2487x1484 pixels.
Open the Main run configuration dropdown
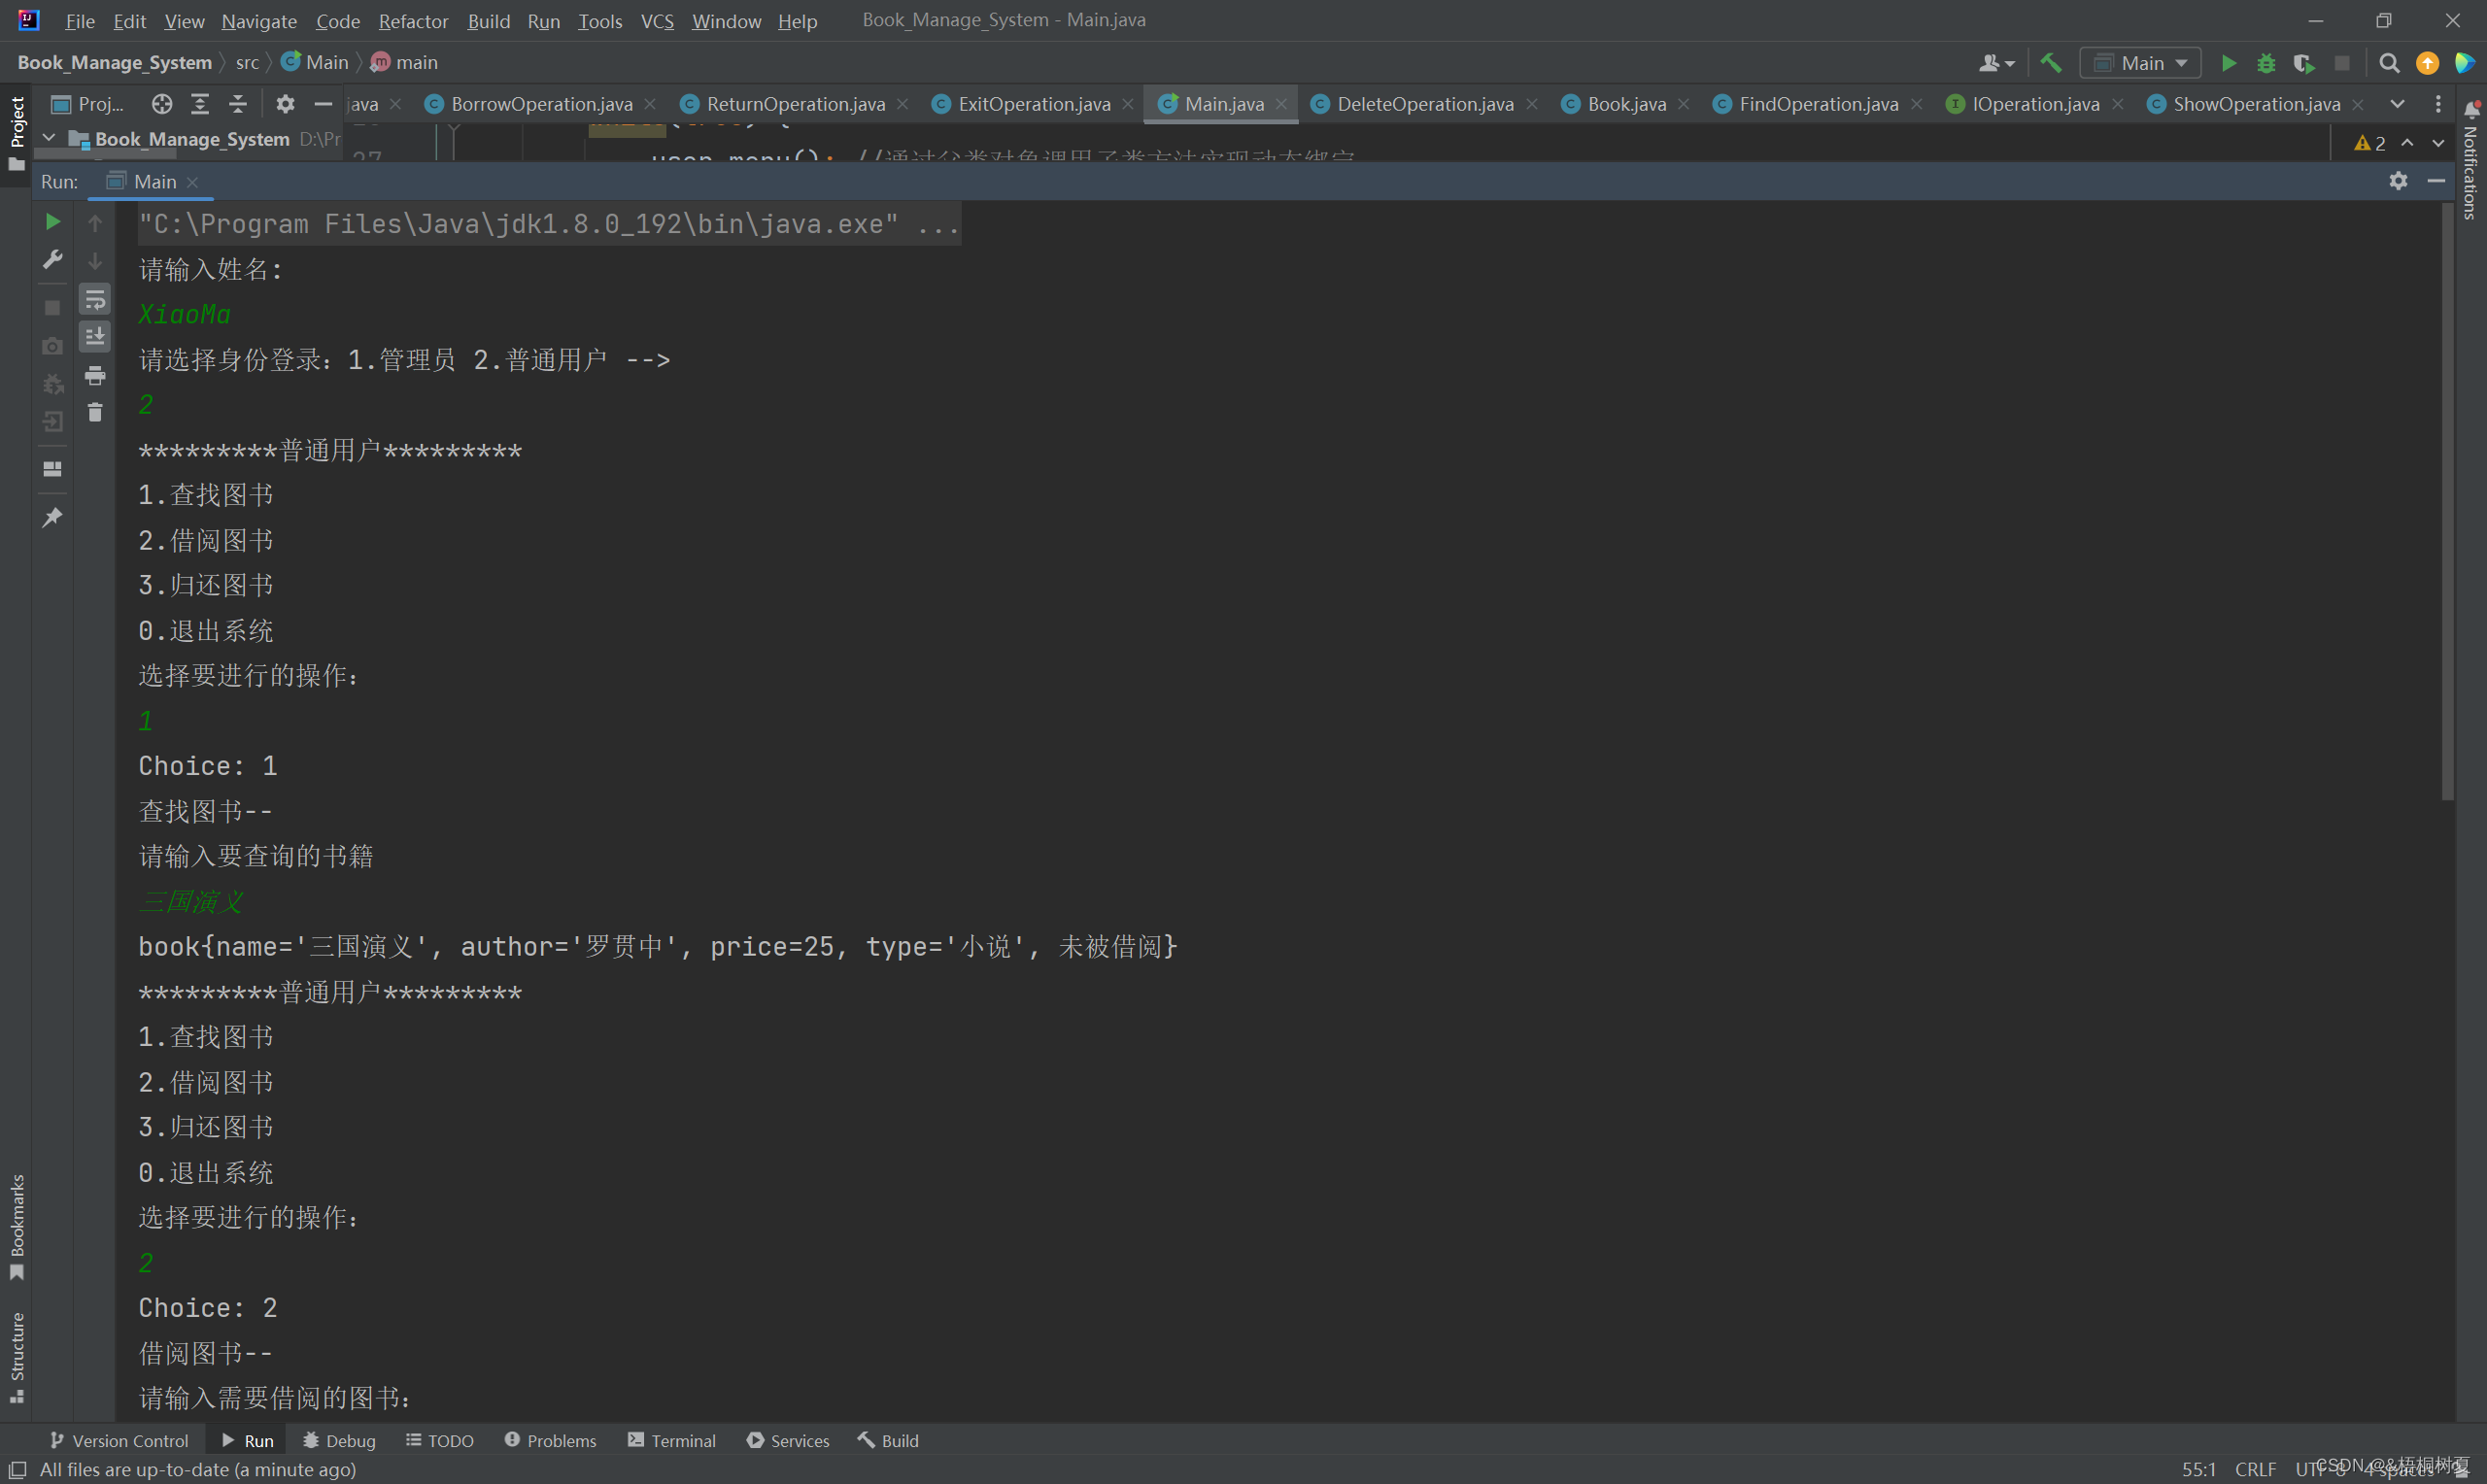(x=2142, y=63)
